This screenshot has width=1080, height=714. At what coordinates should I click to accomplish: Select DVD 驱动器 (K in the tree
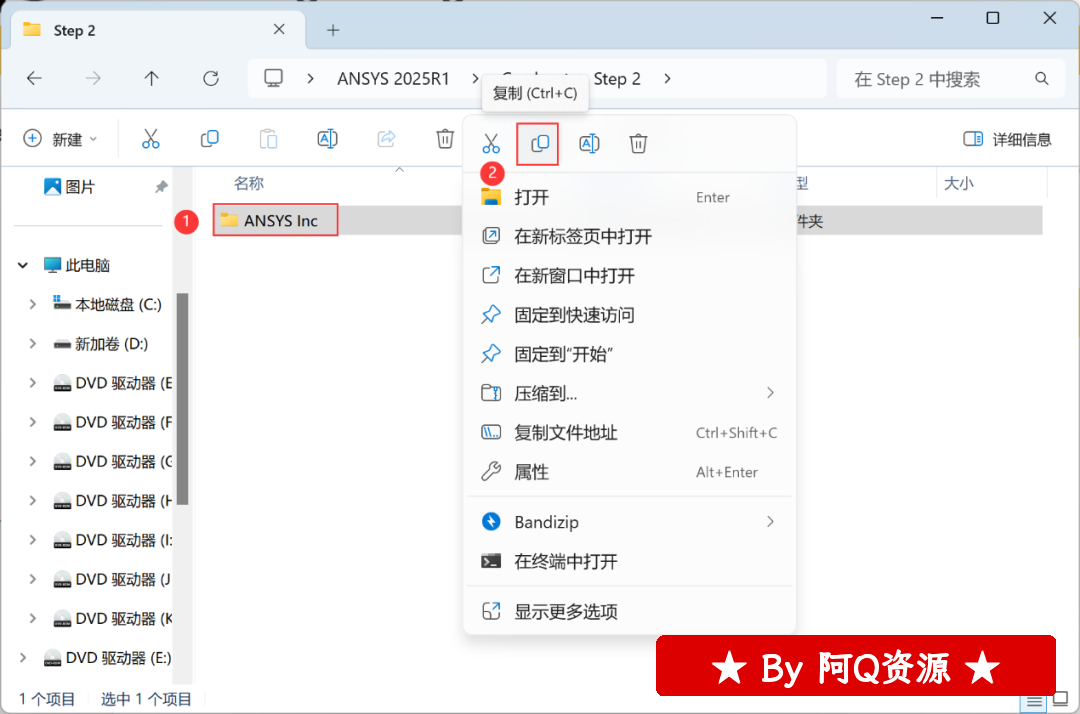113,618
